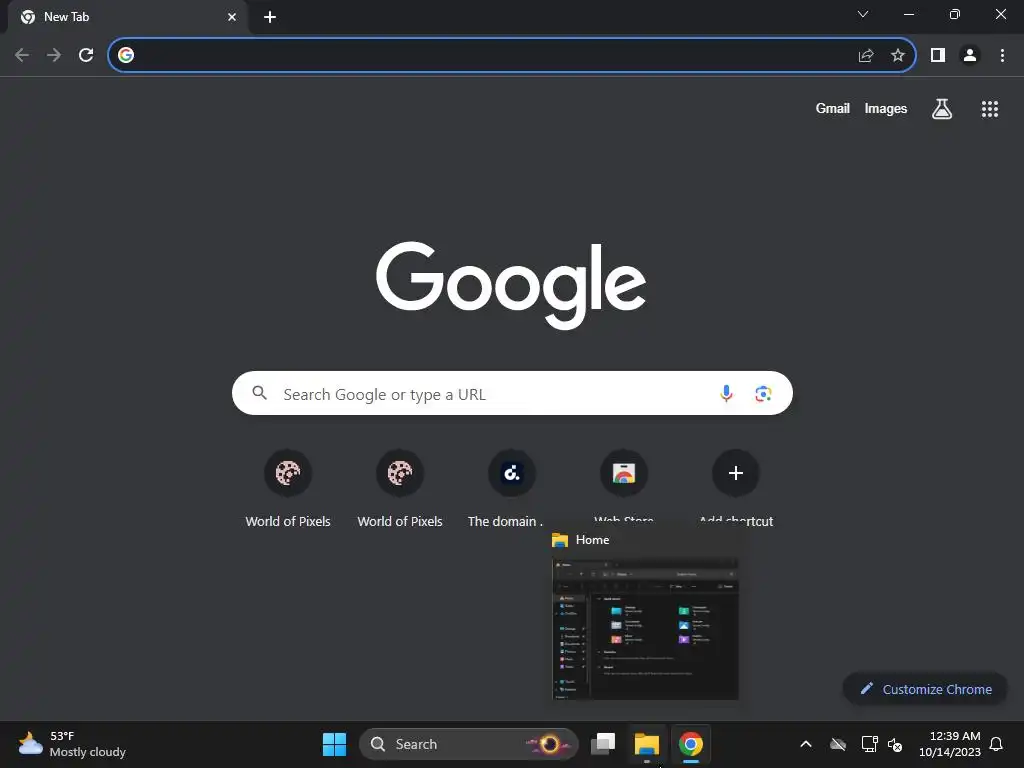This screenshot has width=1024, height=768.
Task: Open the weather widget showing 53°F
Action: pos(72,744)
